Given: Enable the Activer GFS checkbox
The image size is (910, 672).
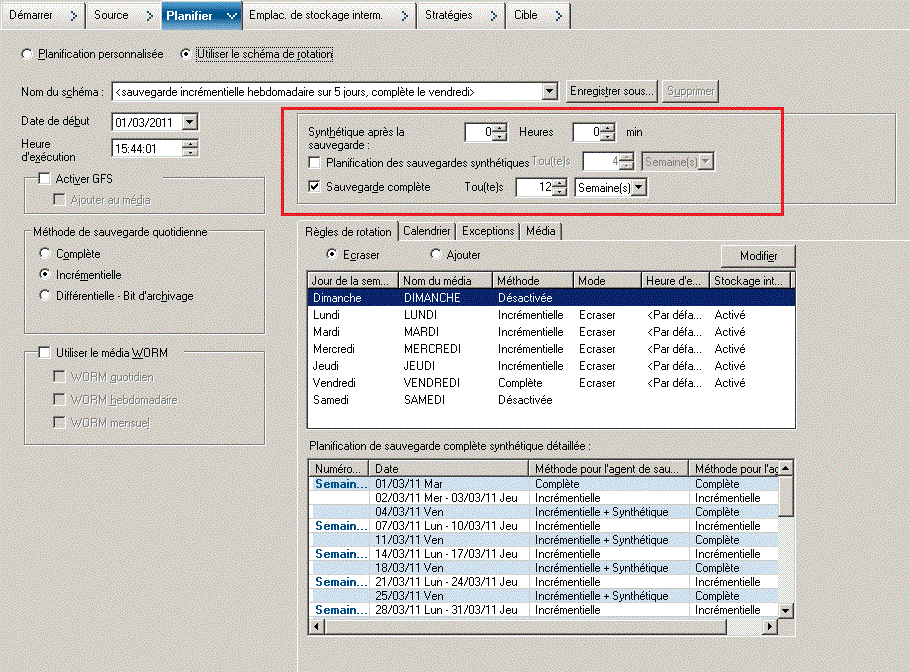Looking at the screenshot, I should coord(44,179).
